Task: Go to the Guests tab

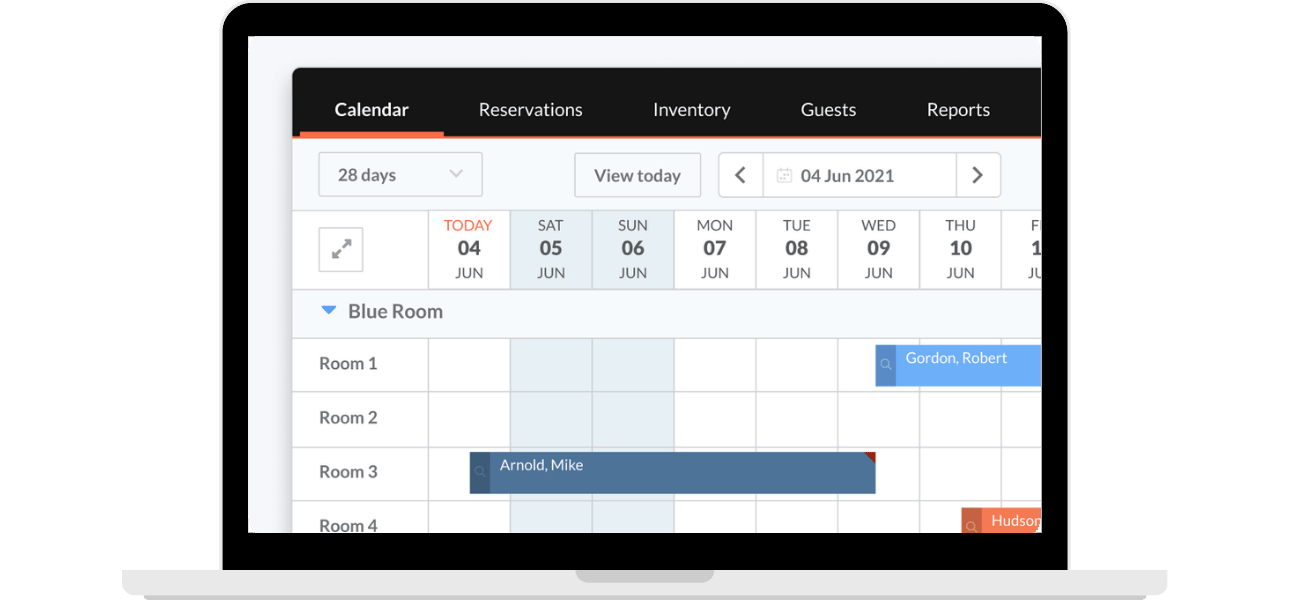Action: (828, 110)
